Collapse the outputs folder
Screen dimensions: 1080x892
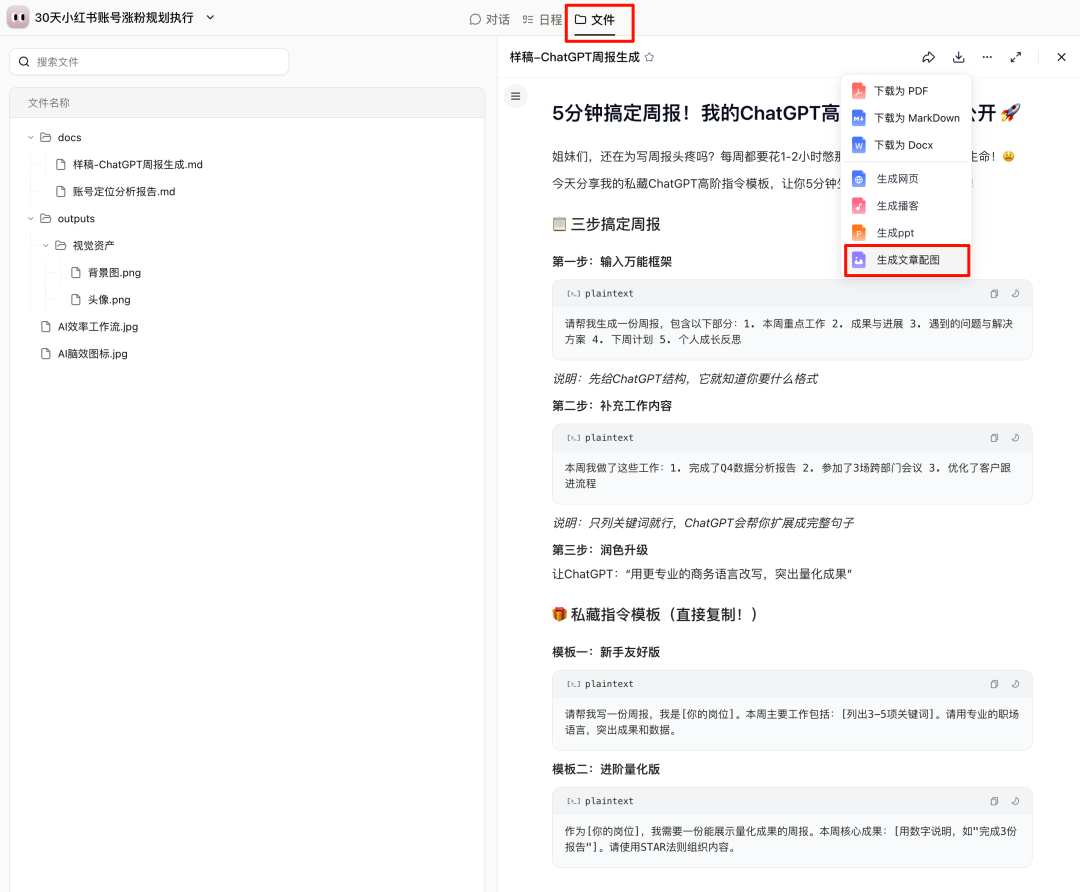pos(31,218)
